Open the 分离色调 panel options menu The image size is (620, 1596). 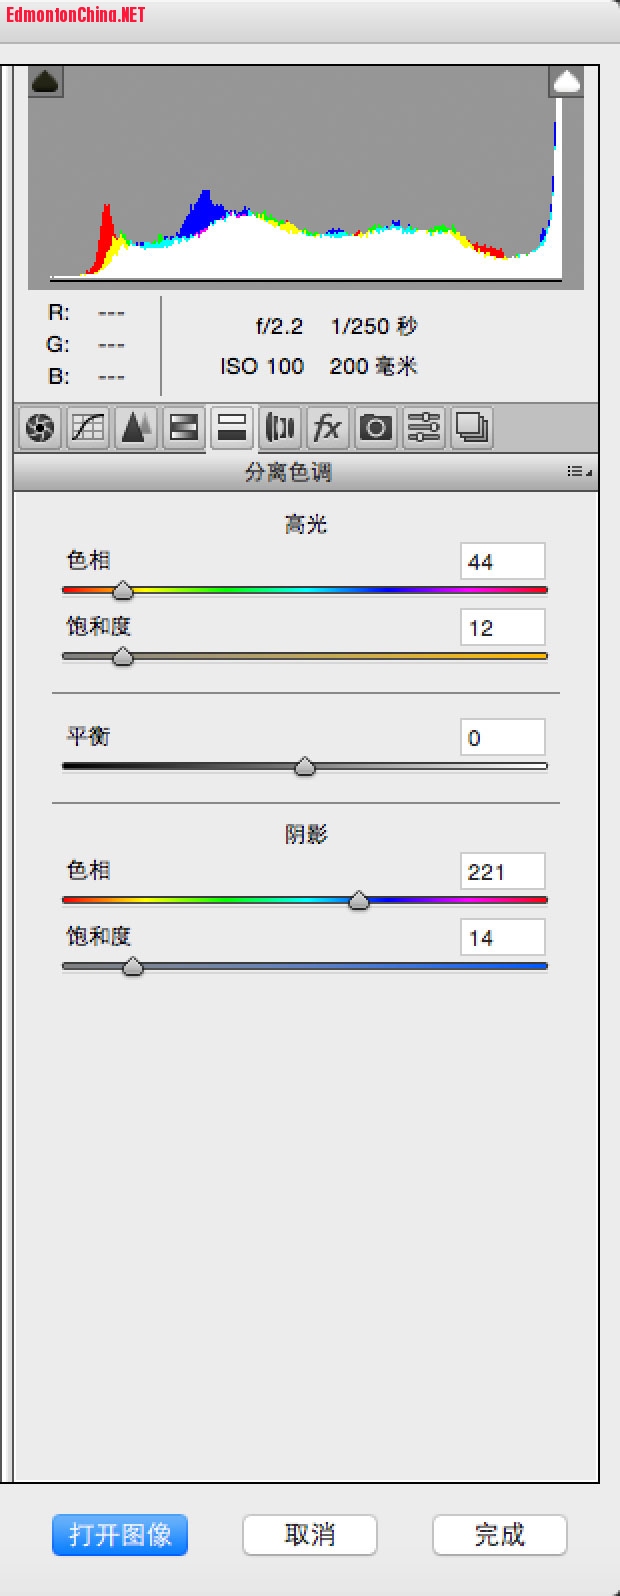(x=579, y=471)
